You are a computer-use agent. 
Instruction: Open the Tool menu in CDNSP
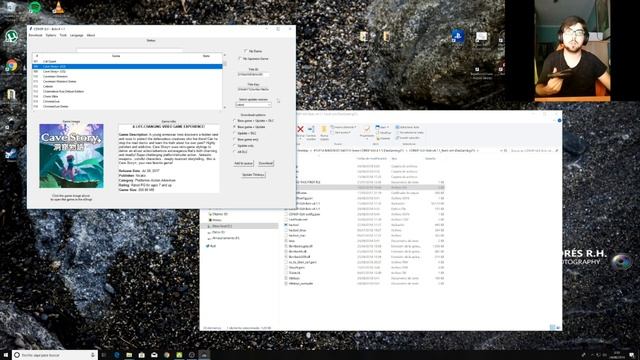tap(63, 36)
